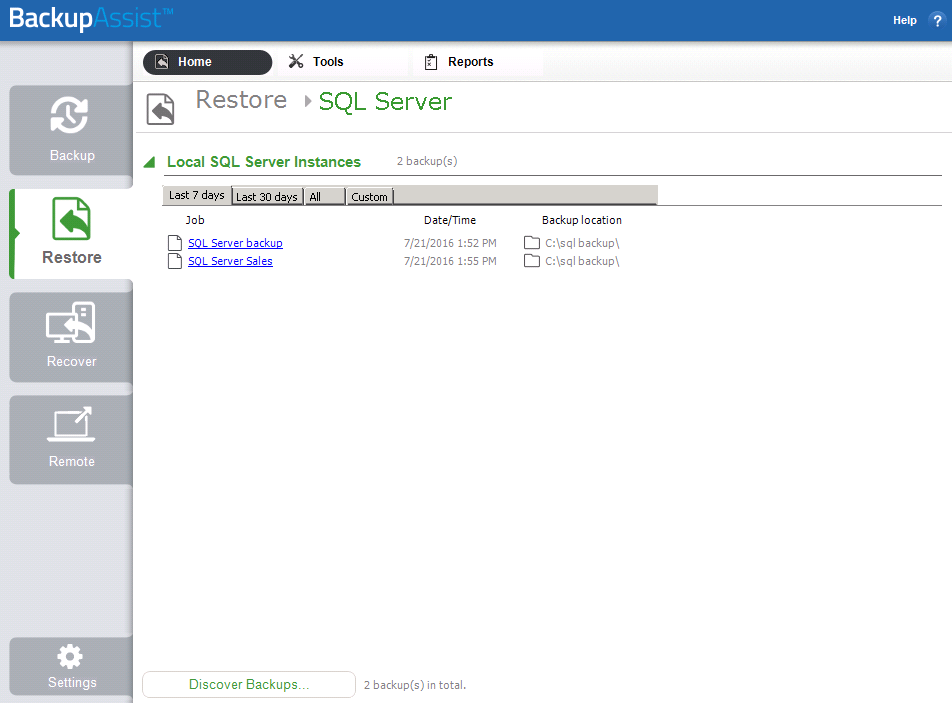
Task: Collapse Local SQL Server Instances section
Action: [149, 162]
